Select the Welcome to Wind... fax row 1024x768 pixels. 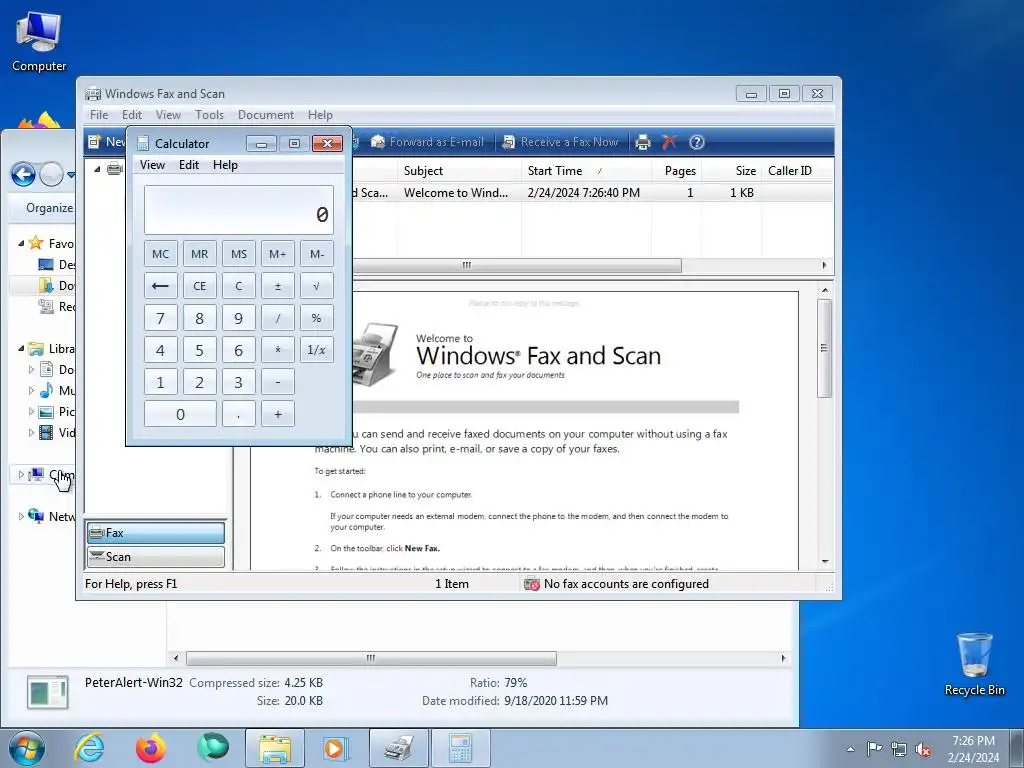click(x=593, y=193)
